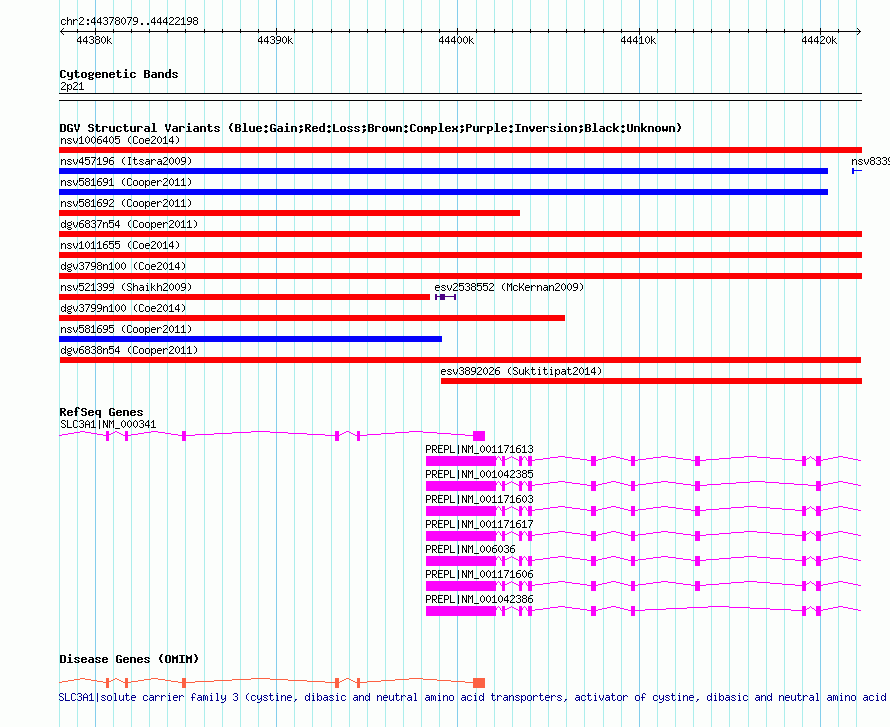The image size is (890, 727).
Task: Click the RefSeq Genes track title
Action: [102, 412]
